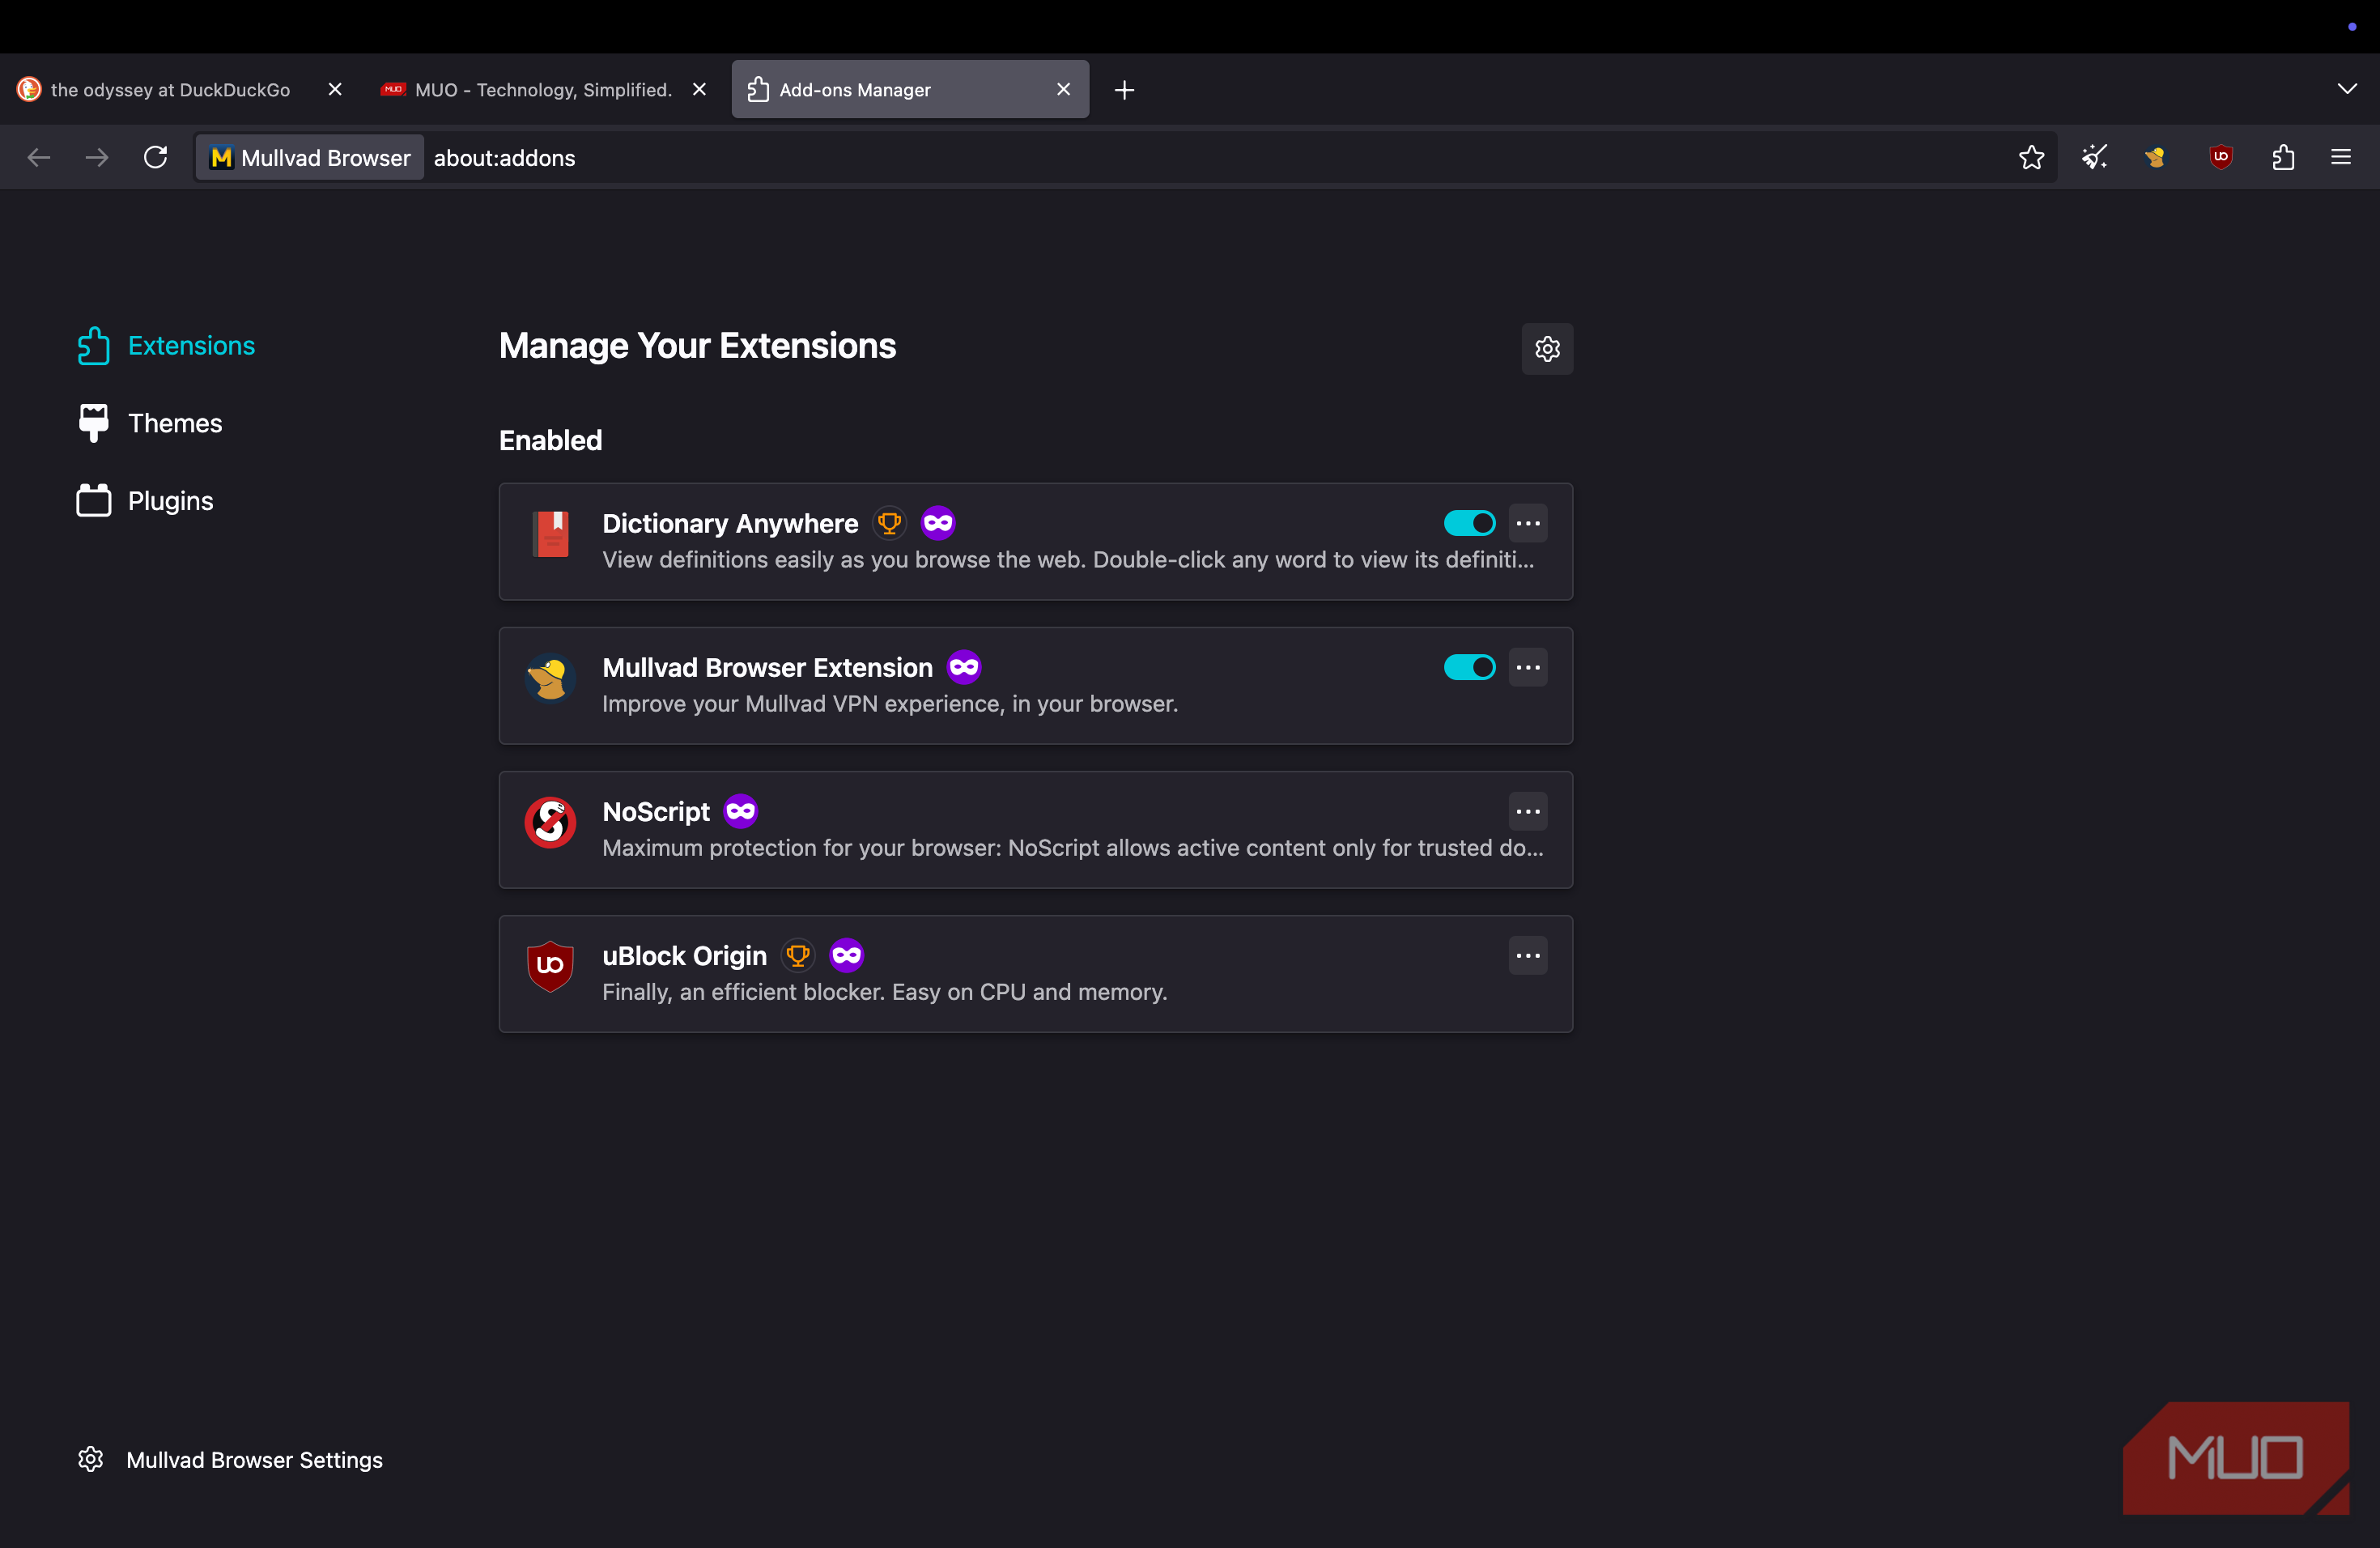Image resolution: width=2380 pixels, height=1548 pixels.
Task: Select the Add-ons Manager tab
Action: point(910,90)
